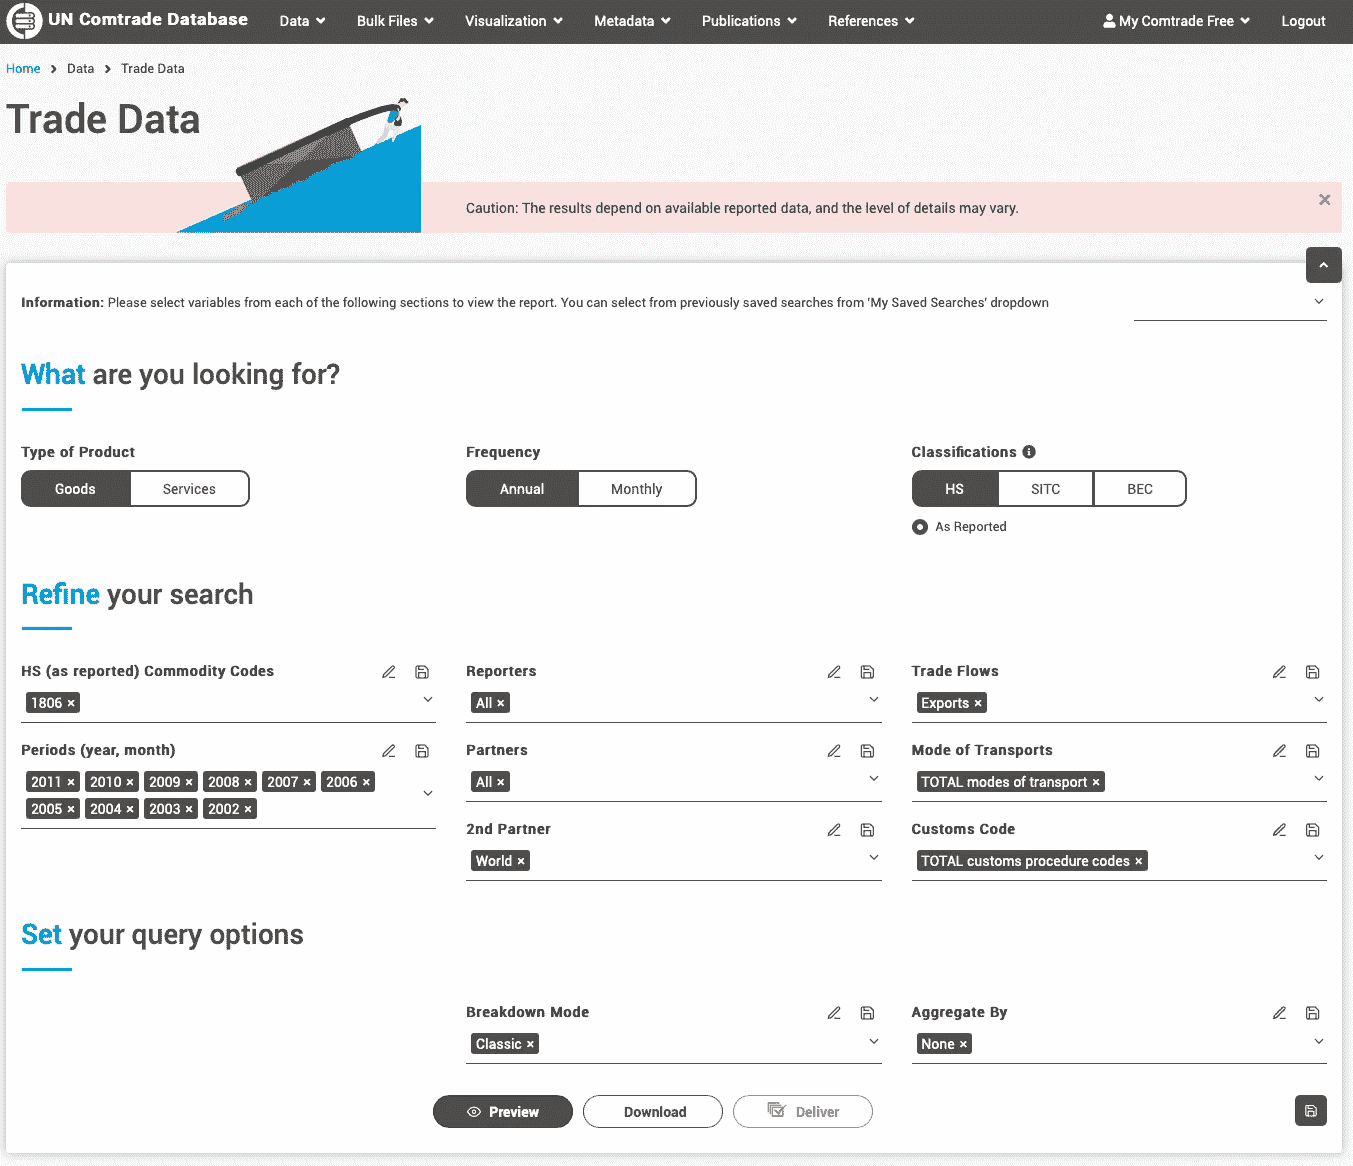
Task: Choose SITC classification
Action: (1045, 489)
